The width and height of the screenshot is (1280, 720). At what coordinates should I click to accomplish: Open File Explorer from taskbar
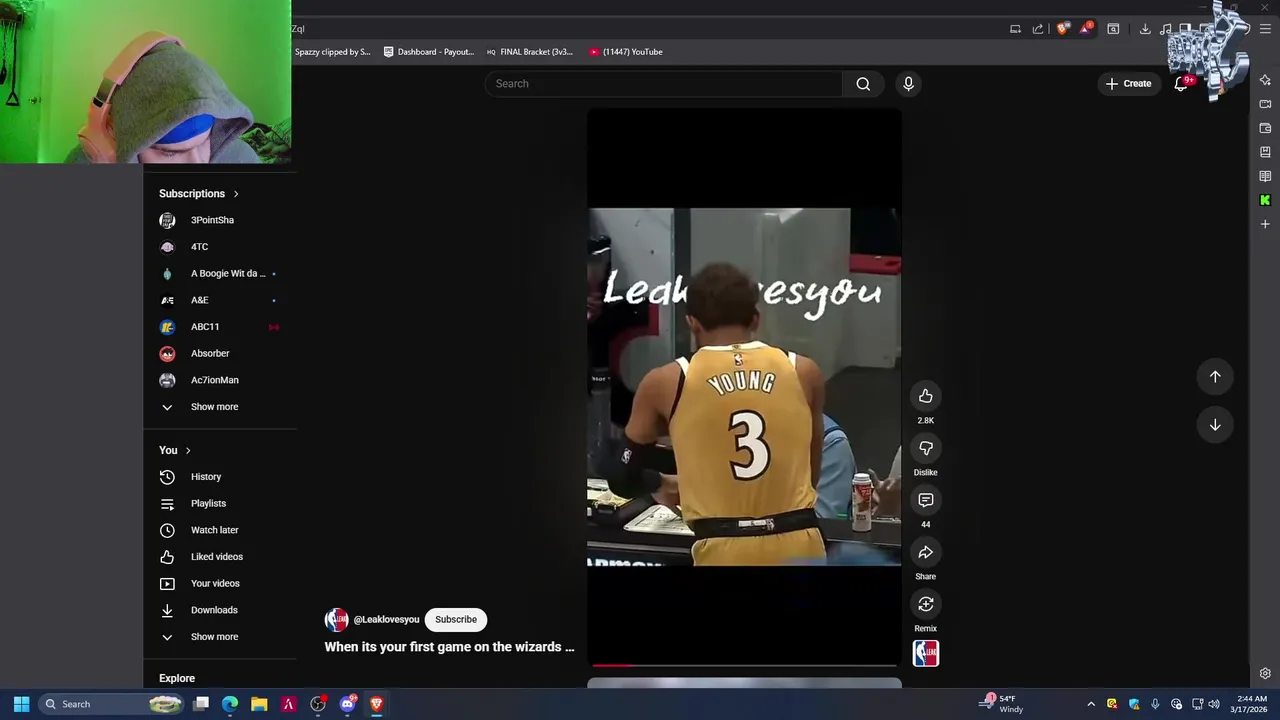click(x=259, y=704)
